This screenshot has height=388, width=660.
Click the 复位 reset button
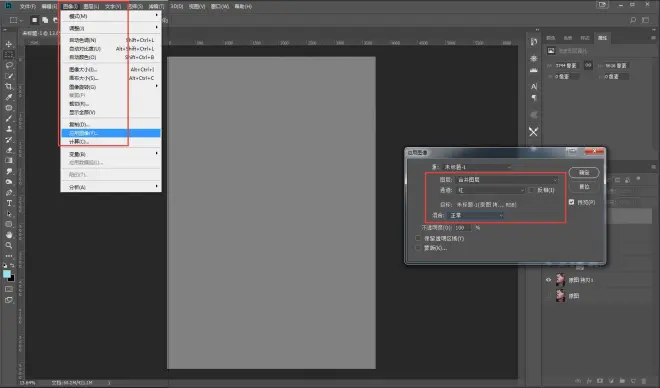[x=584, y=186]
